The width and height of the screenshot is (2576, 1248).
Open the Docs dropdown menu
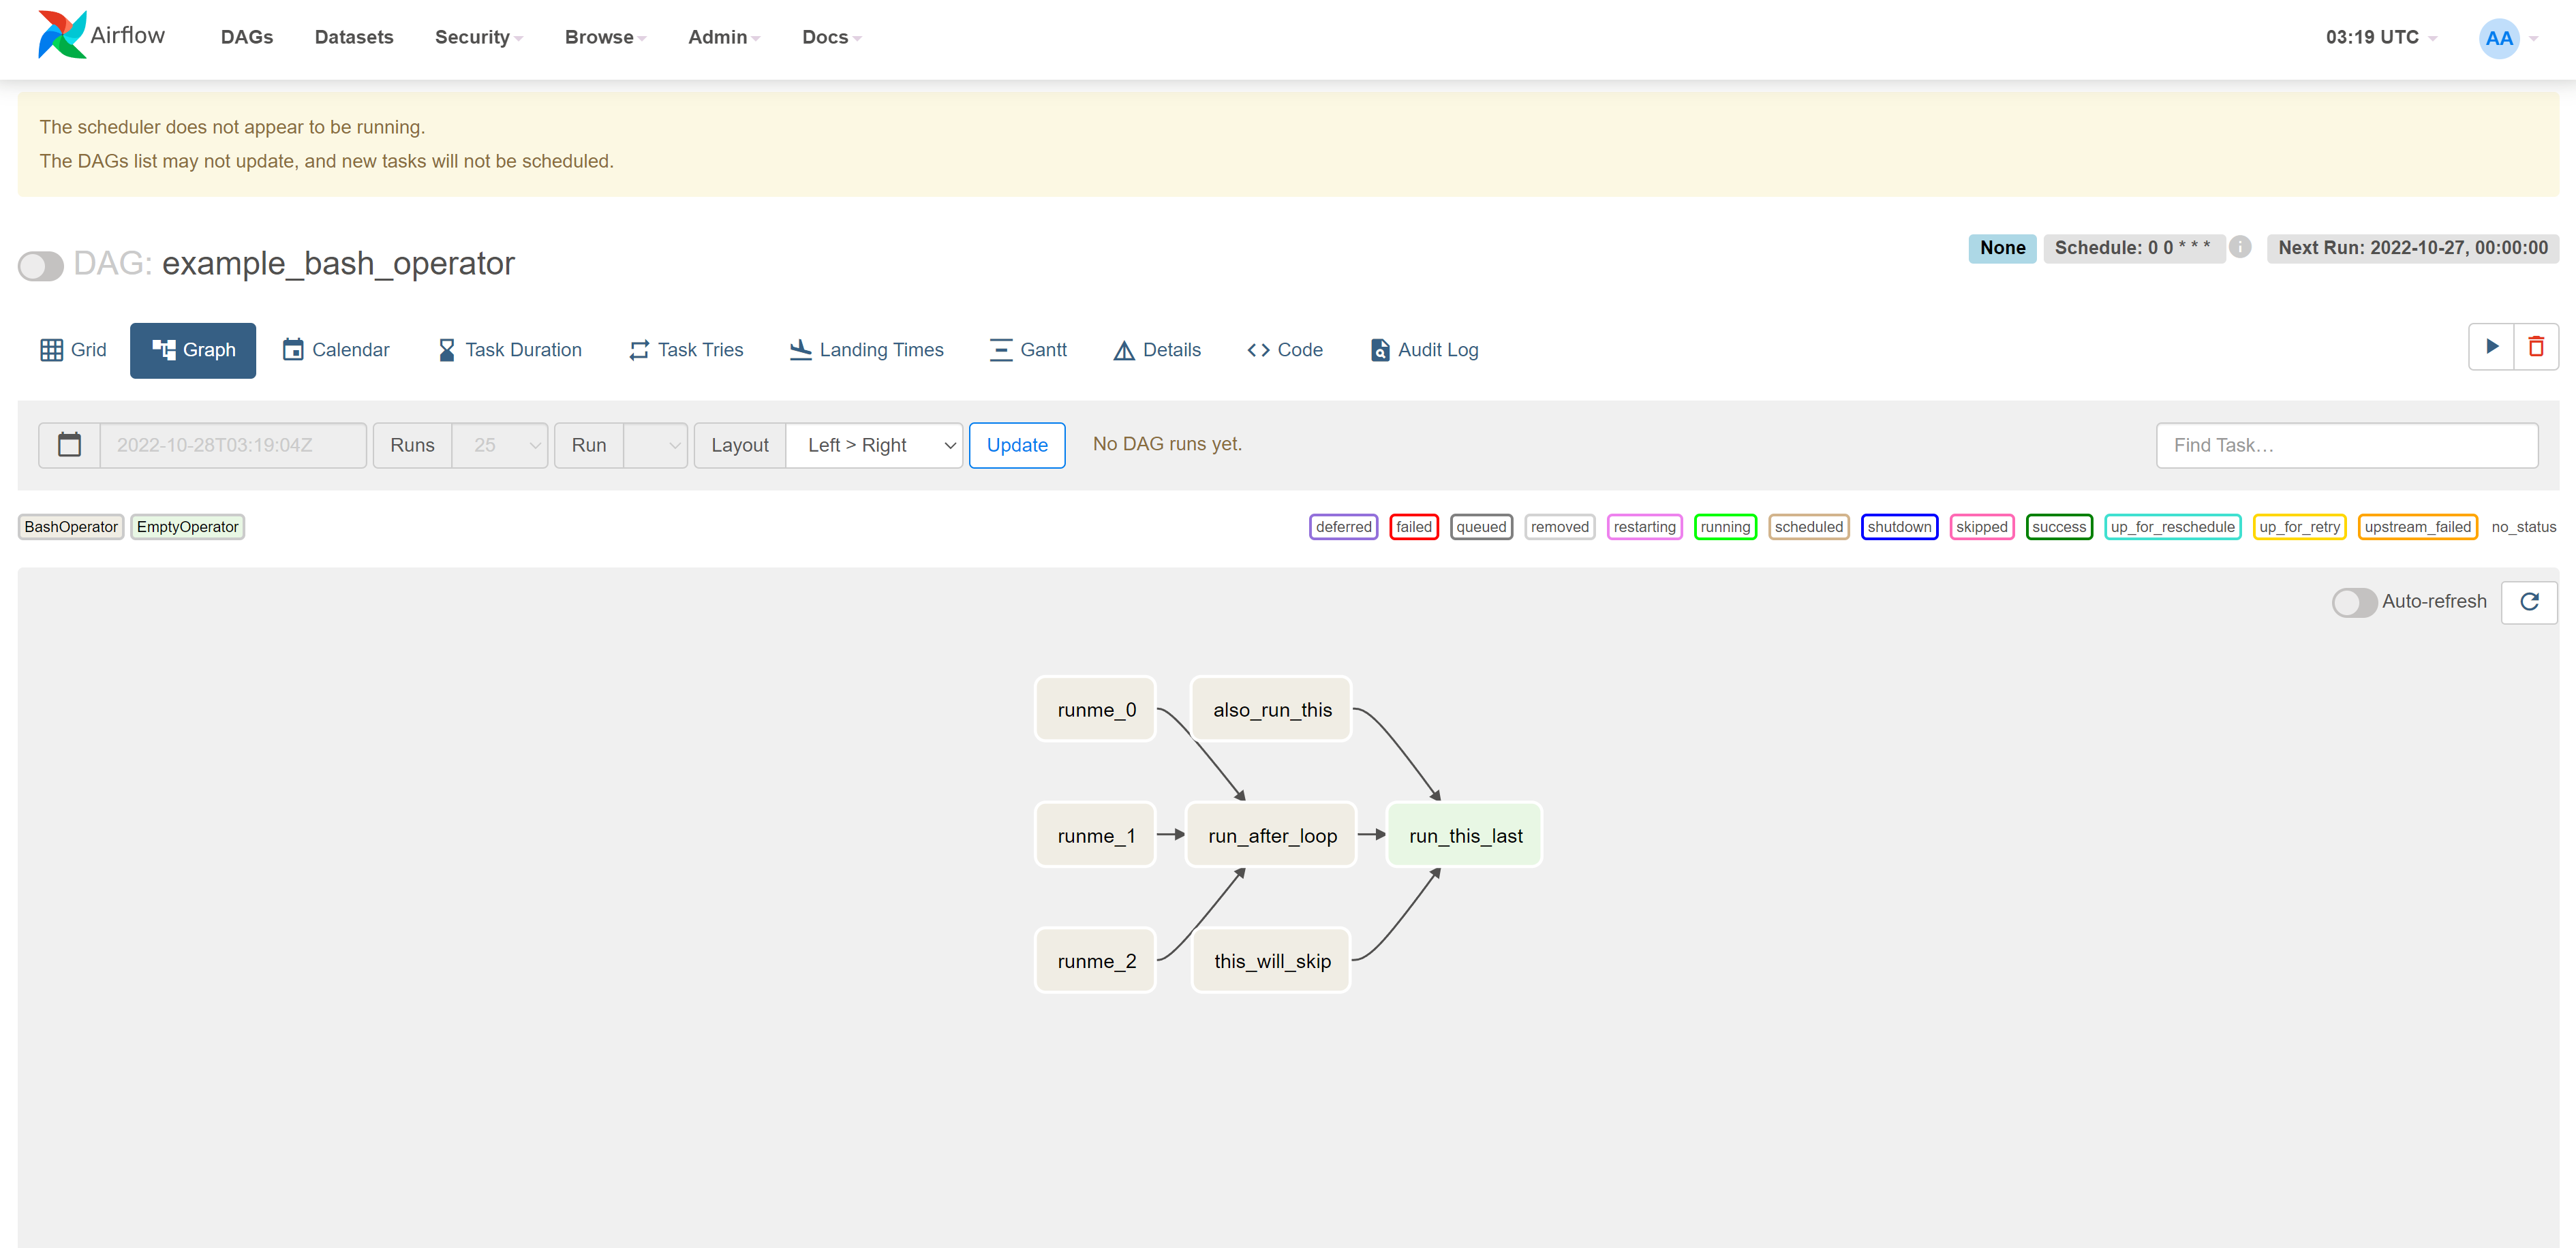831,37
